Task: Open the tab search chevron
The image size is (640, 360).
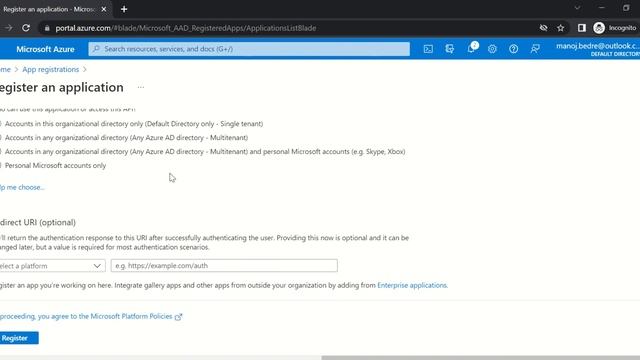Action: 577,8
